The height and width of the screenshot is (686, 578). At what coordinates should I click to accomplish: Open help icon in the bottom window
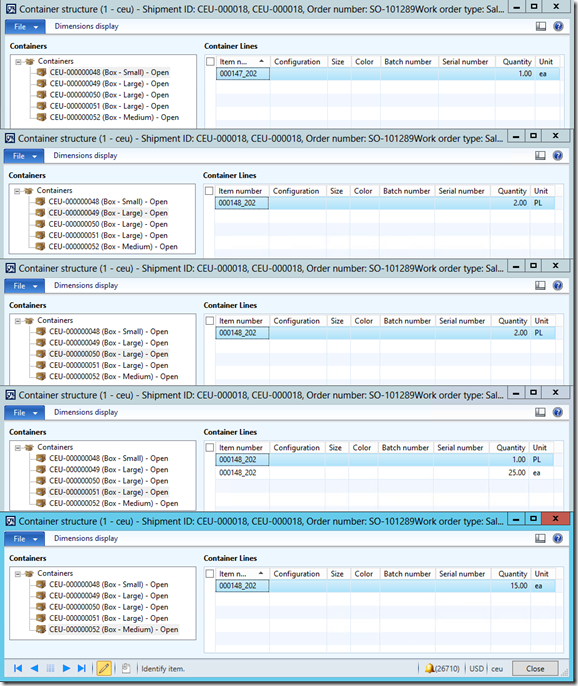(x=557, y=538)
